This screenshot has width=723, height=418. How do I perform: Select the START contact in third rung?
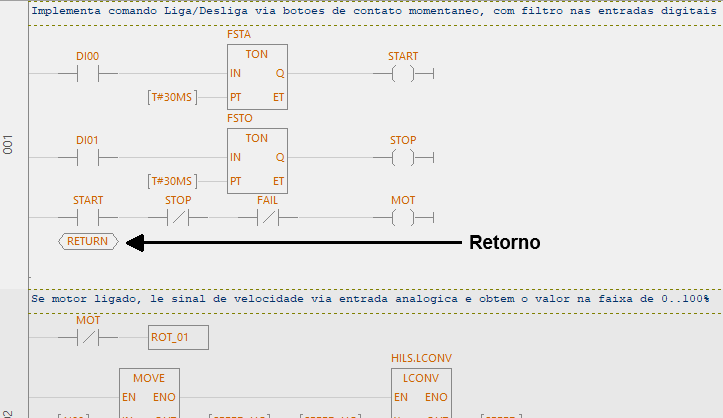coord(88,218)
